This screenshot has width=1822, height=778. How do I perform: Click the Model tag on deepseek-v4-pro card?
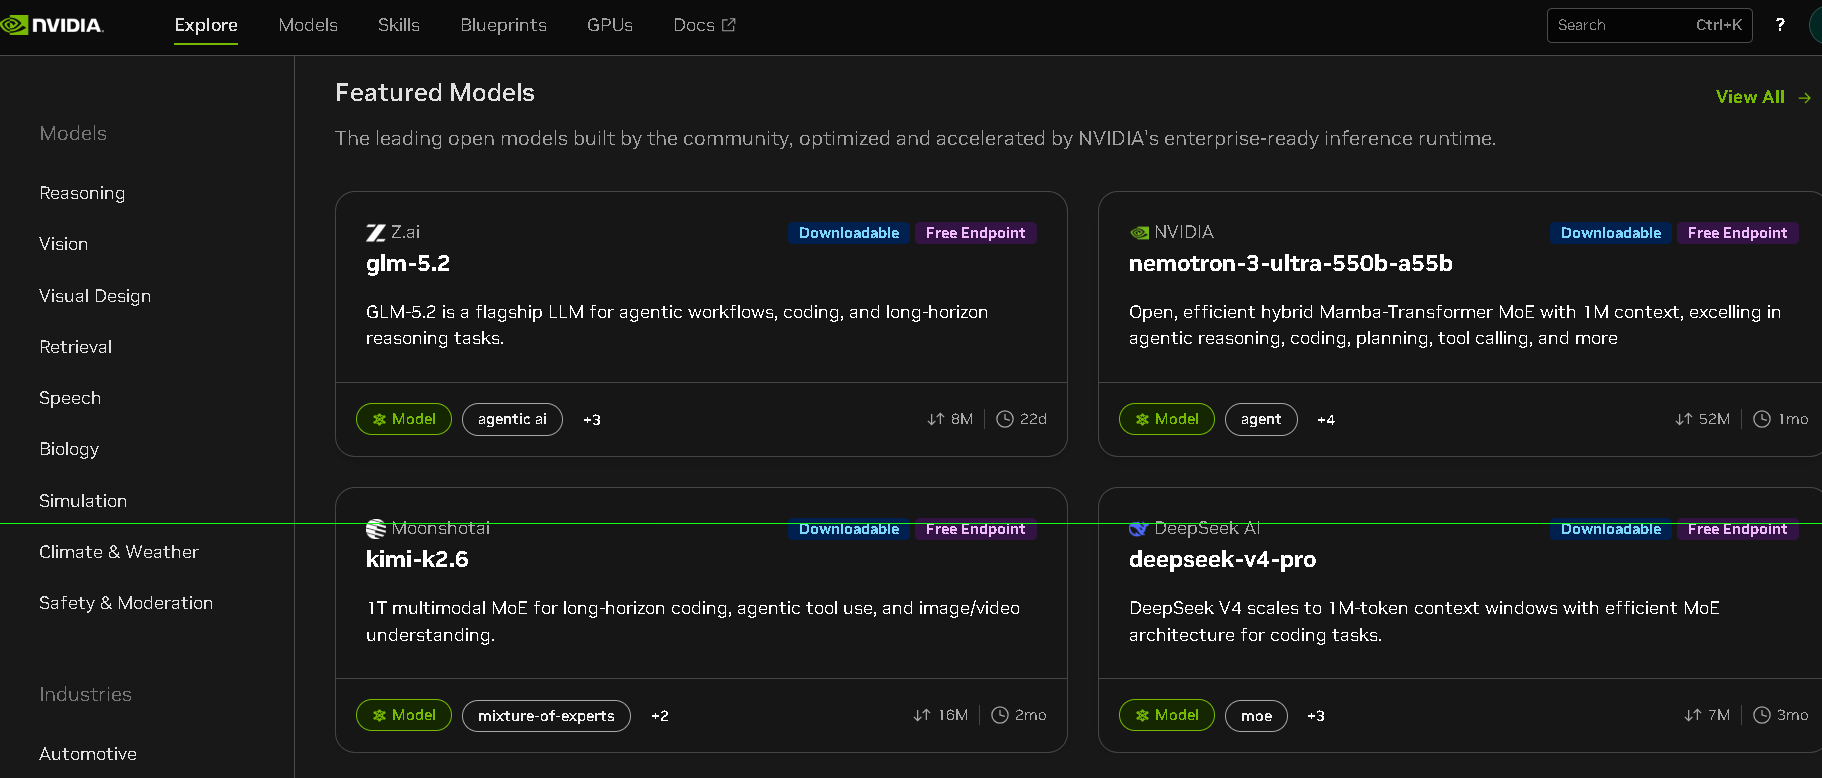click(1167, 715)
